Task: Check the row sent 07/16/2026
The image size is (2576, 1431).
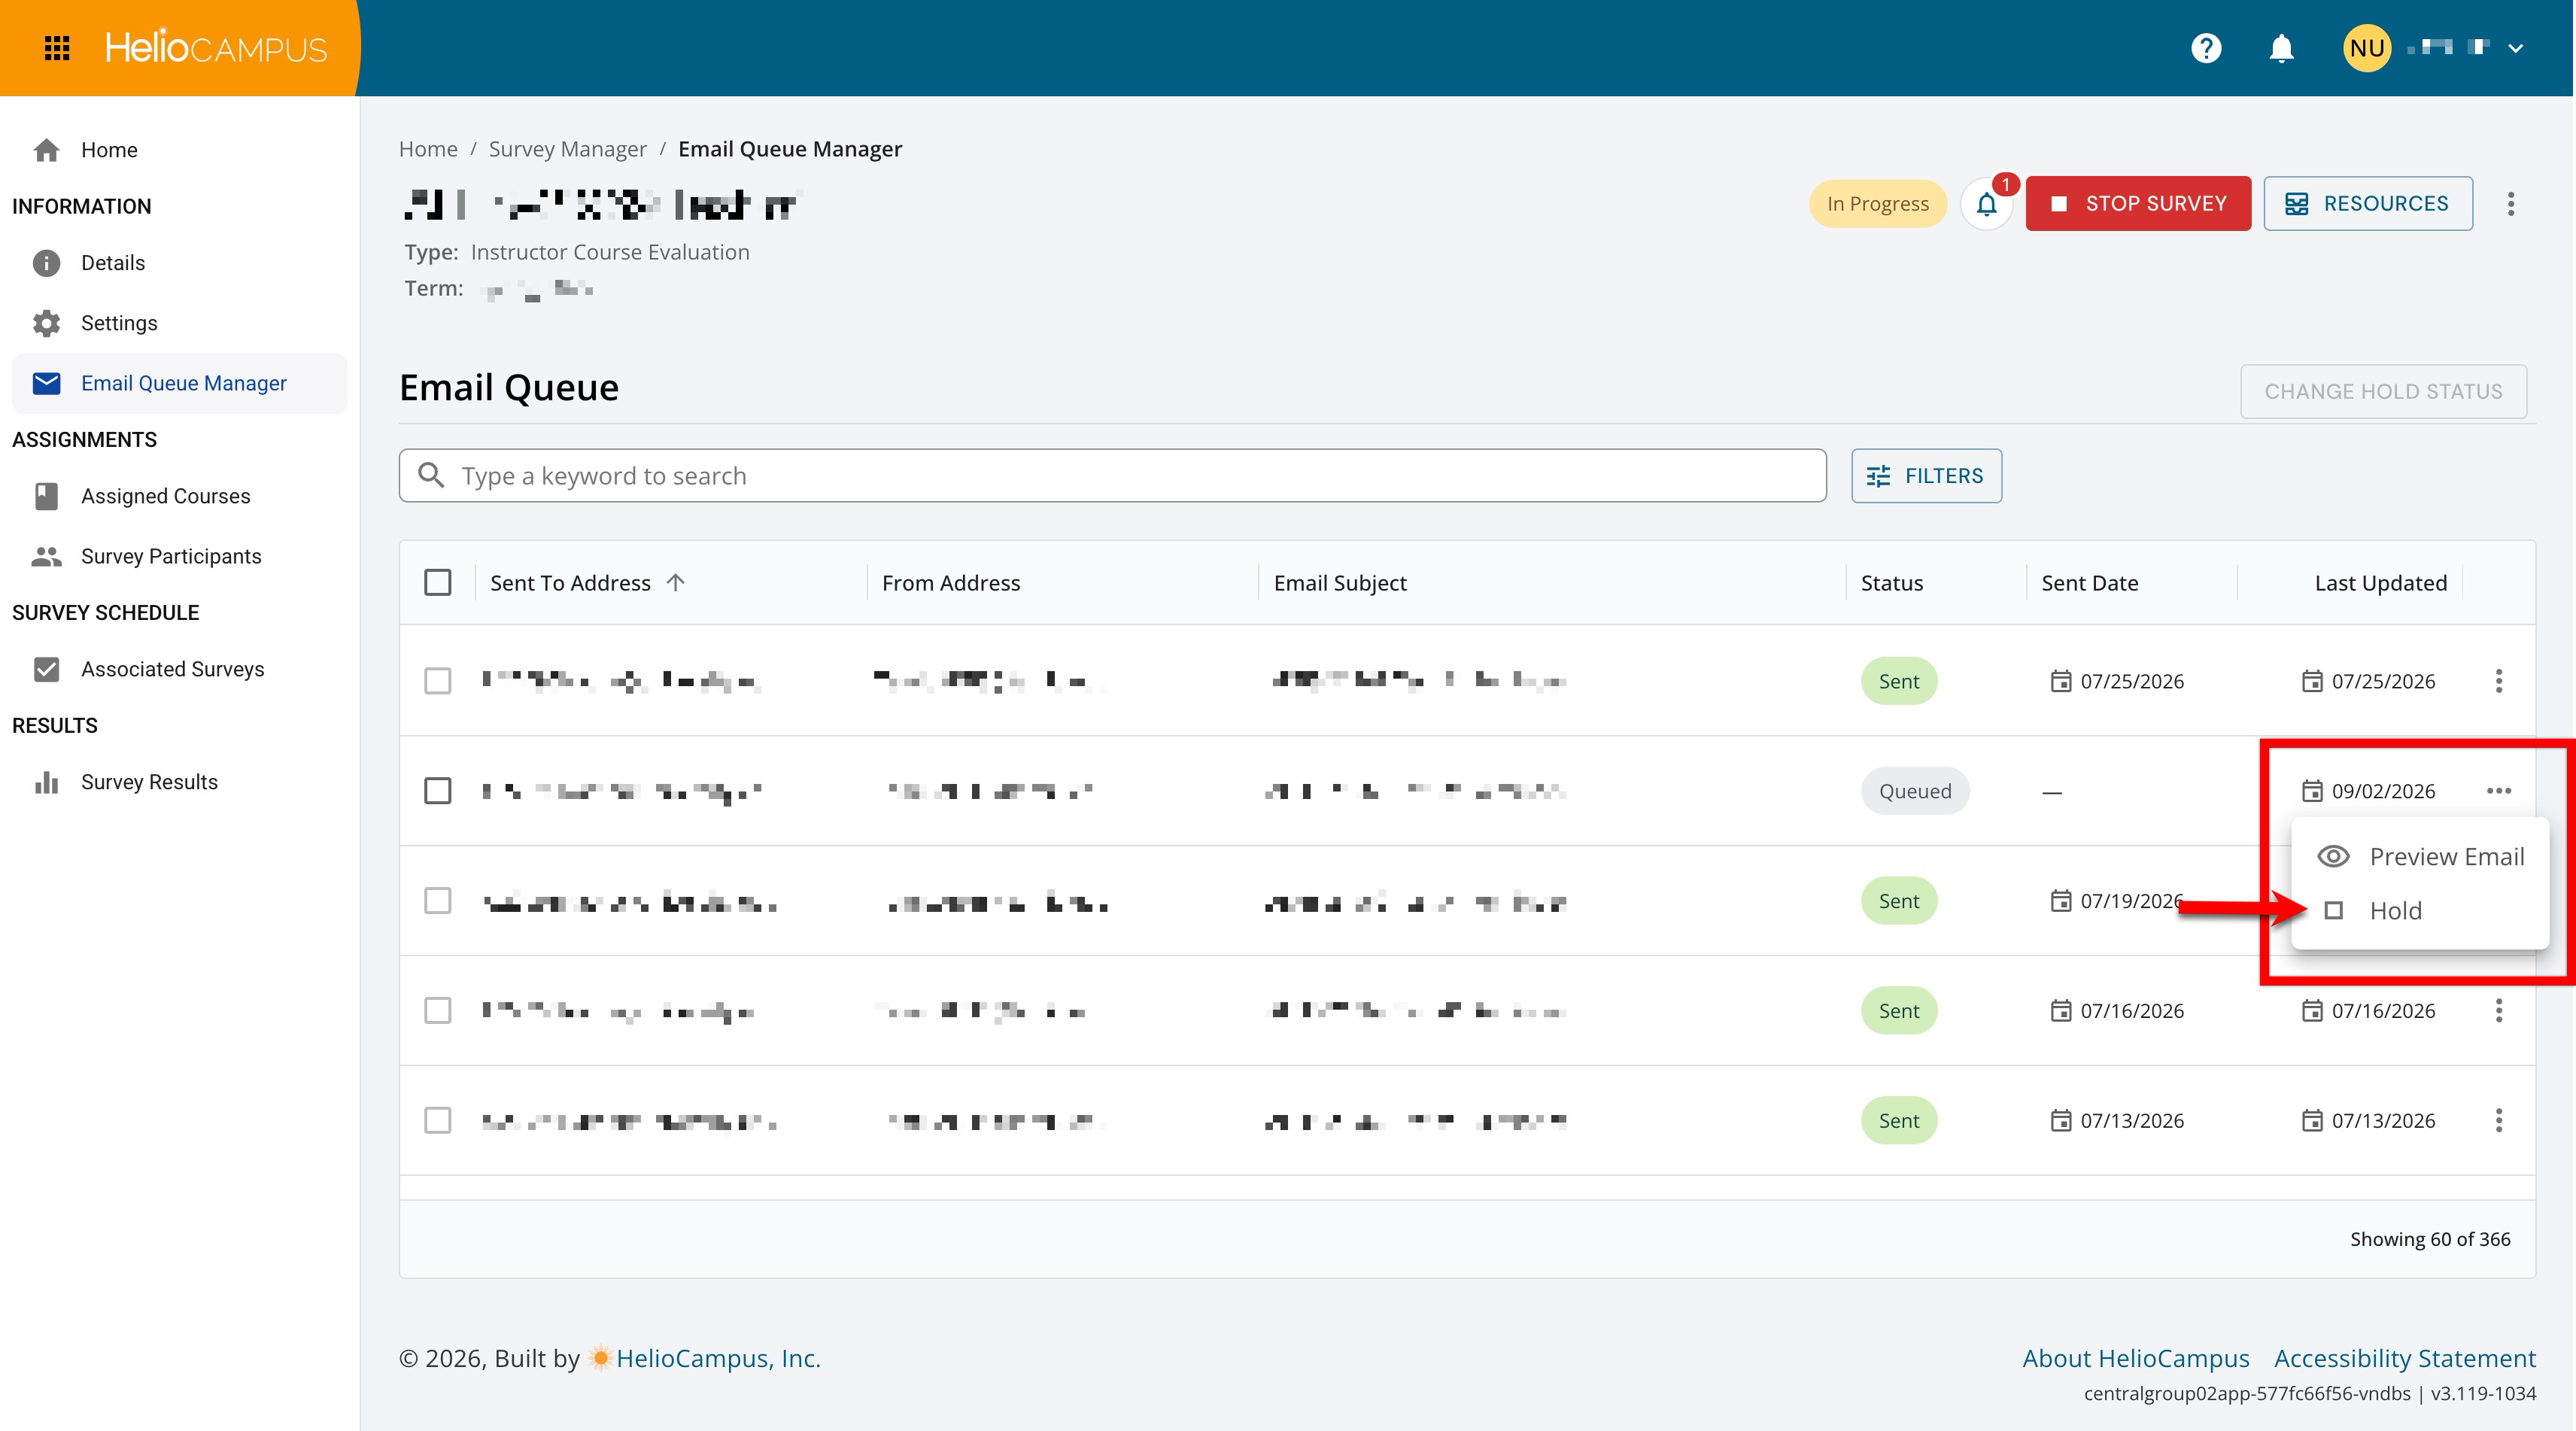Action: point(438,1011)
